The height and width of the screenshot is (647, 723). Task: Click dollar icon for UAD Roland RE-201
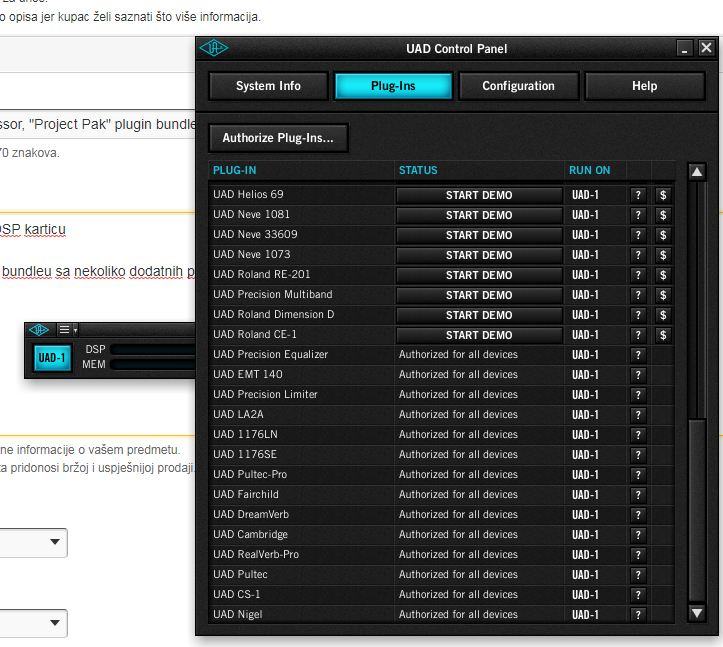click(663, 275)
